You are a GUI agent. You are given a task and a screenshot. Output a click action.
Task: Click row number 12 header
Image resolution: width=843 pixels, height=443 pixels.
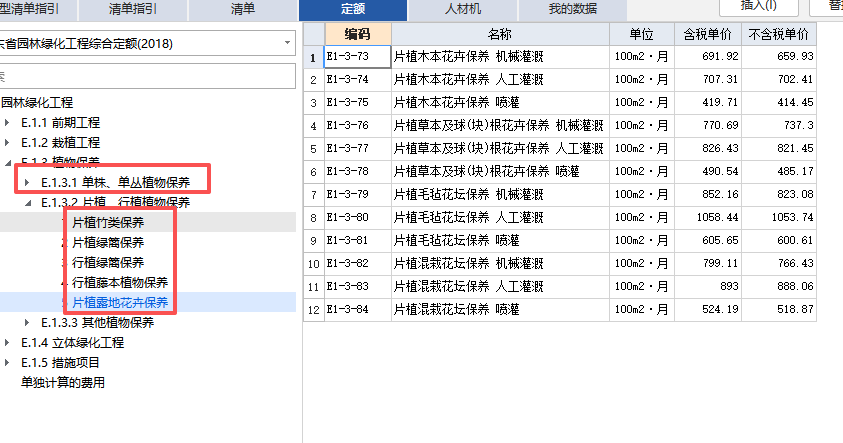[x=314, y=310]
